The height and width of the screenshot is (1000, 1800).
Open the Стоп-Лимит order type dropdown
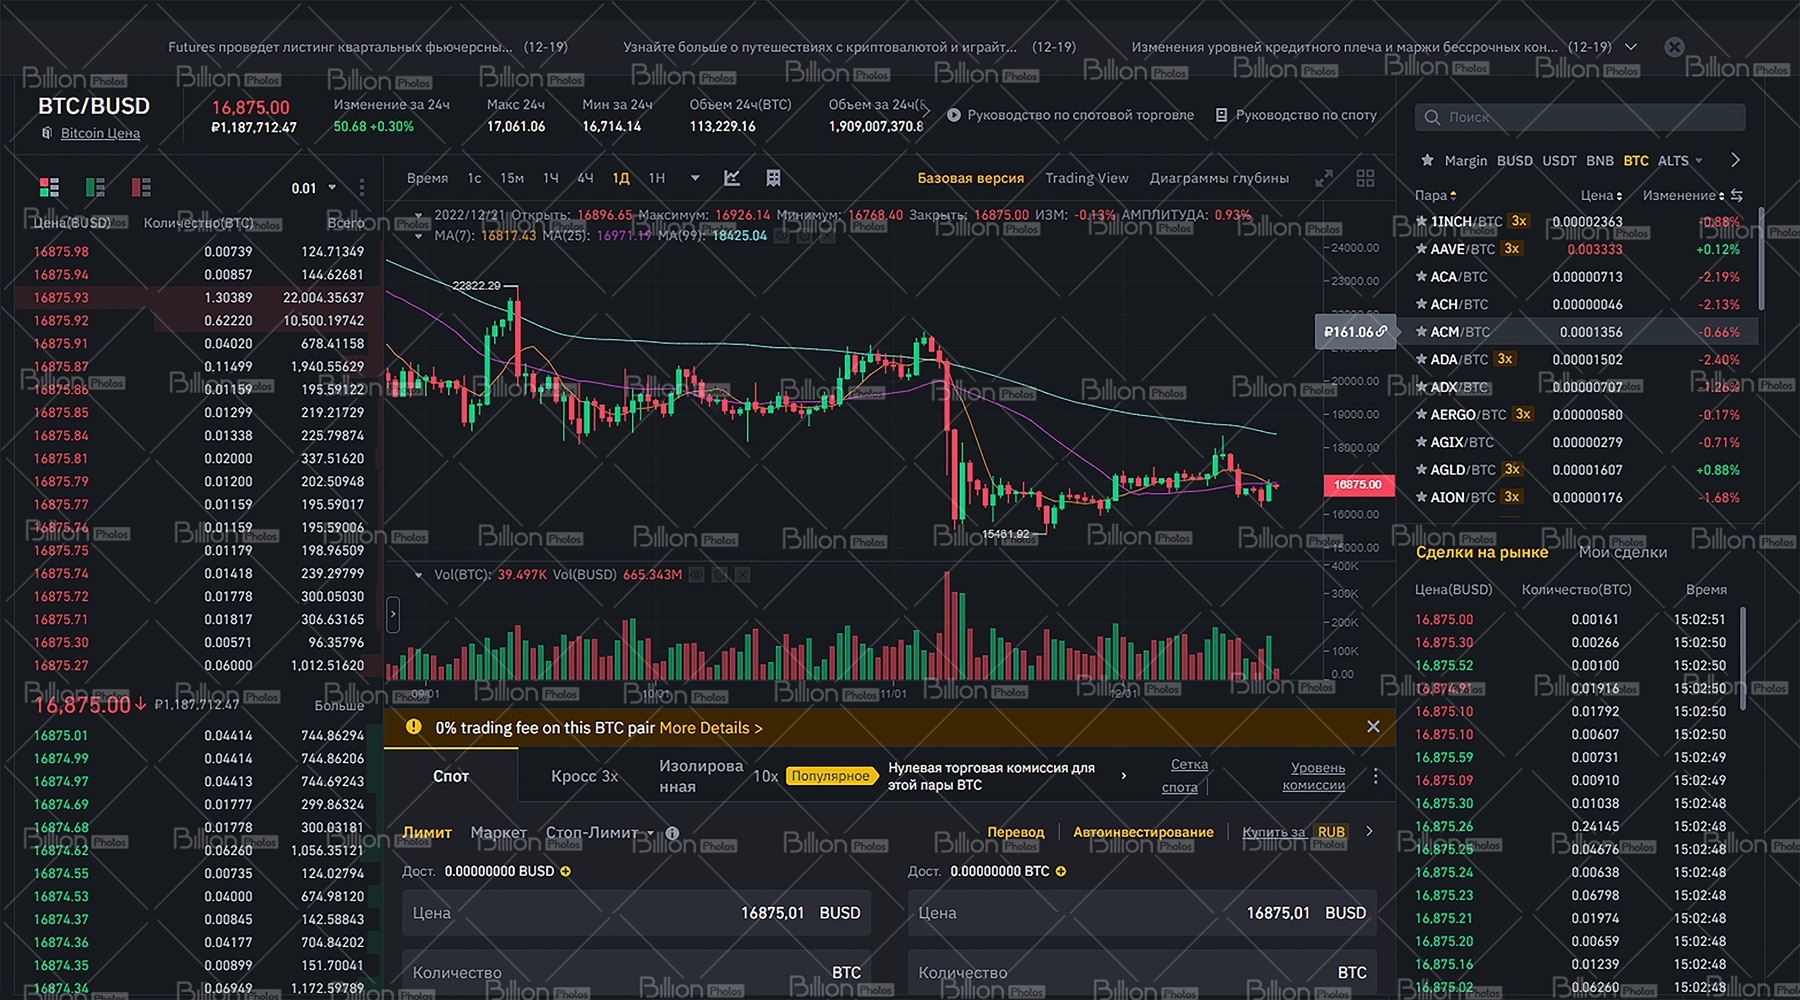click(x=600, y=832)
